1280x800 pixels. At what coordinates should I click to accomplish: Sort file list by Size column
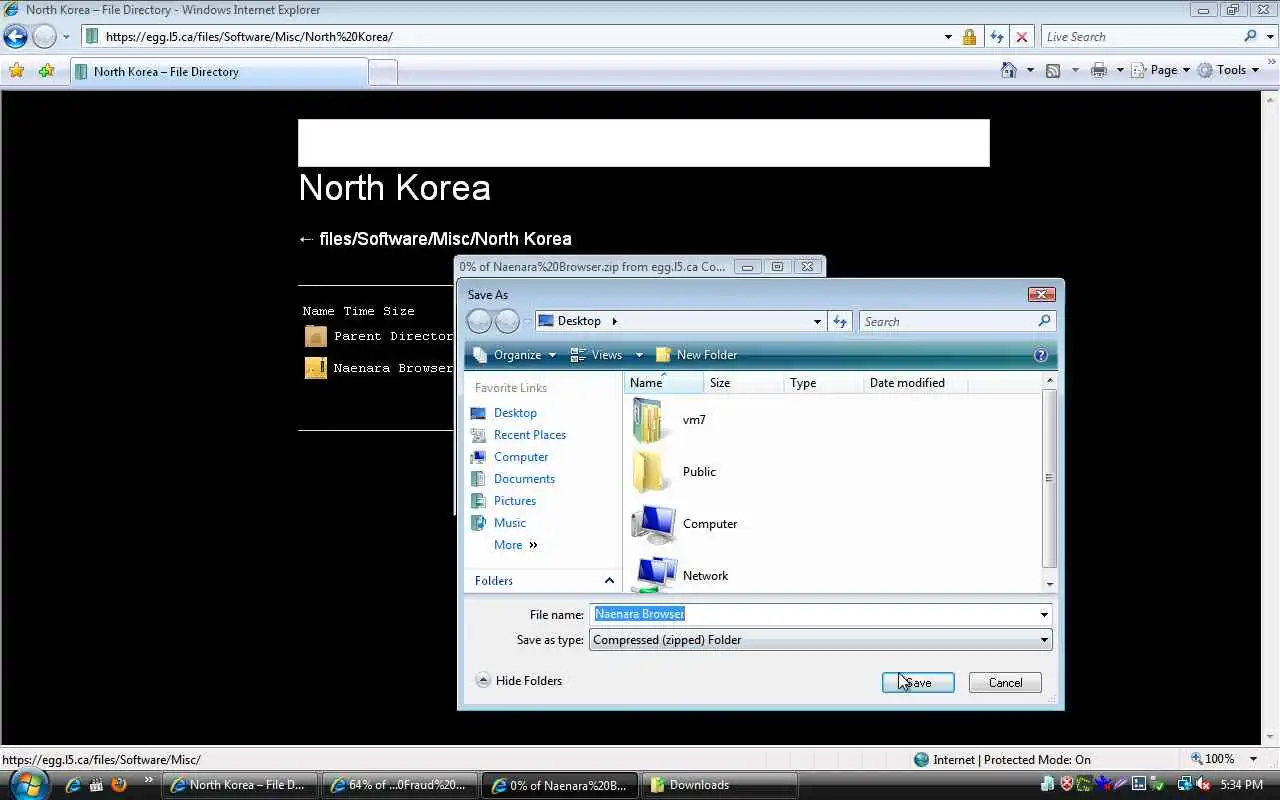743,383
